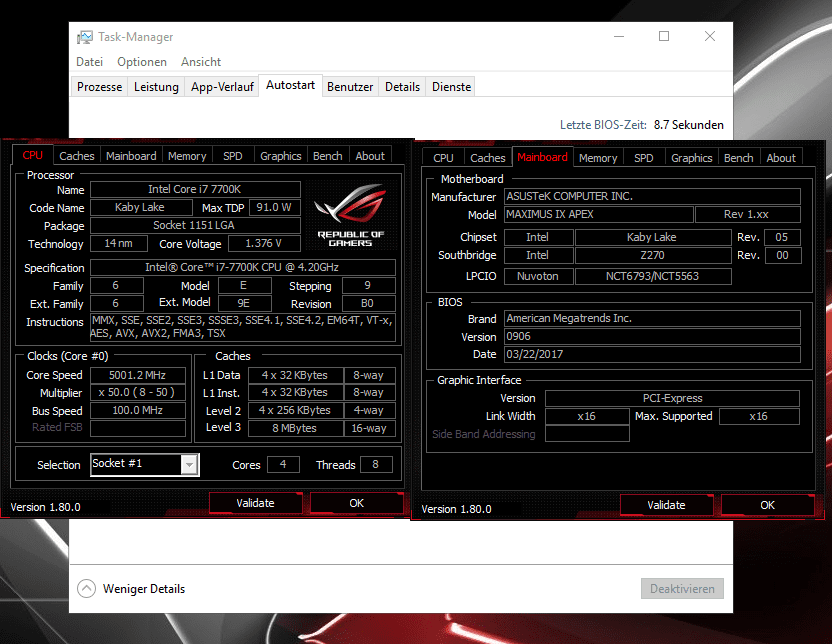The image size is (832, 644).
Task: Open Memory tab in right CPU-Z window
Action: pos(598,158)
